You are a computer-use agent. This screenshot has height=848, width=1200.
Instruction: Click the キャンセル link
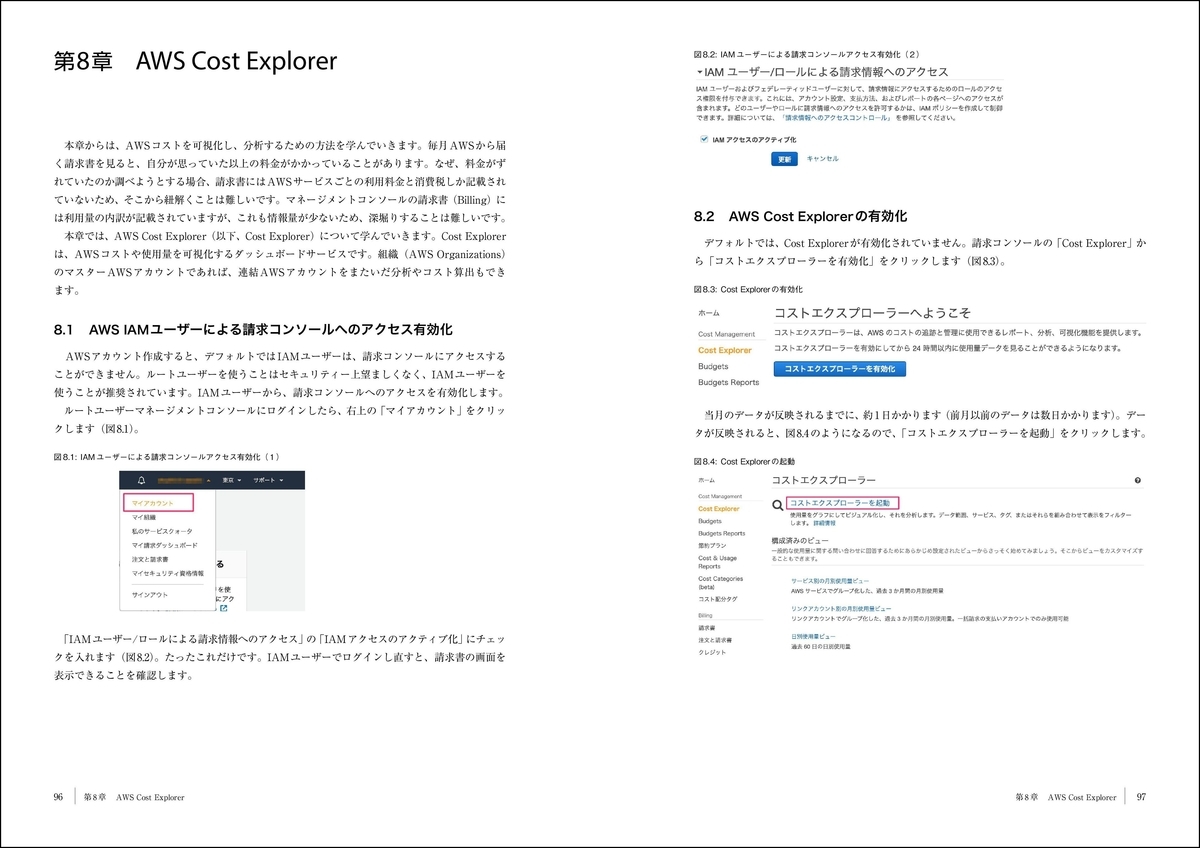point(822,159)
